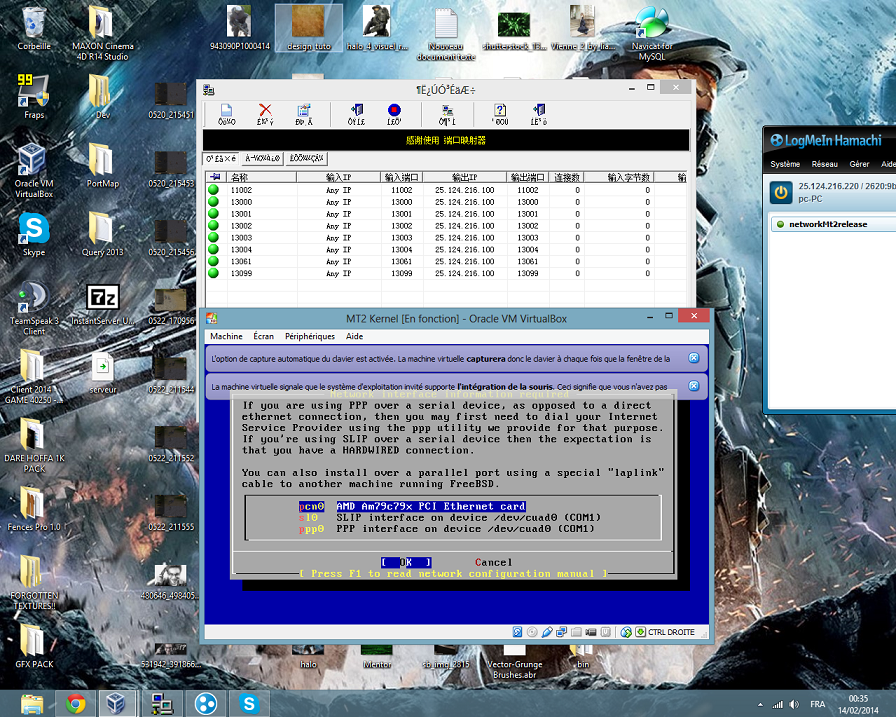This screenshot has width=896, height=717.
Task: Select the 13004 port mapping row
Action: click(446, 250)
